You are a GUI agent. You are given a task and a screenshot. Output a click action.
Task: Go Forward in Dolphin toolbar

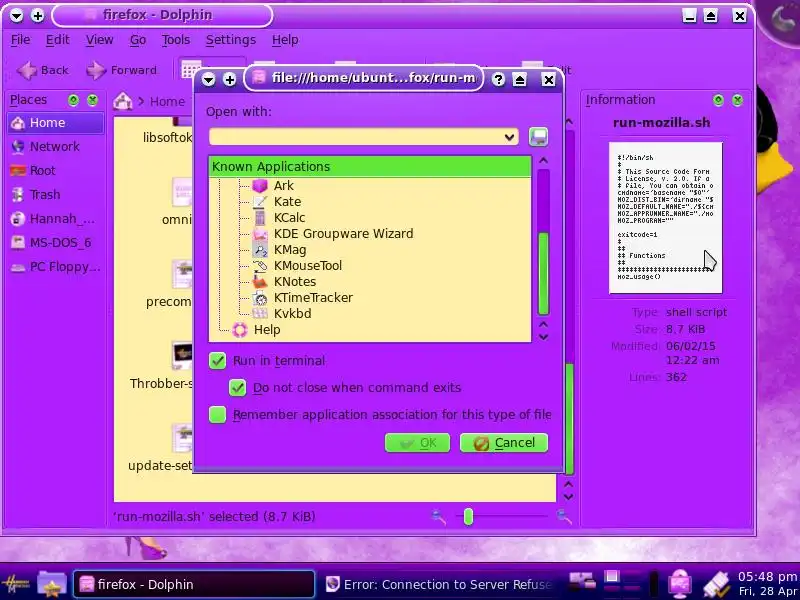121,70
